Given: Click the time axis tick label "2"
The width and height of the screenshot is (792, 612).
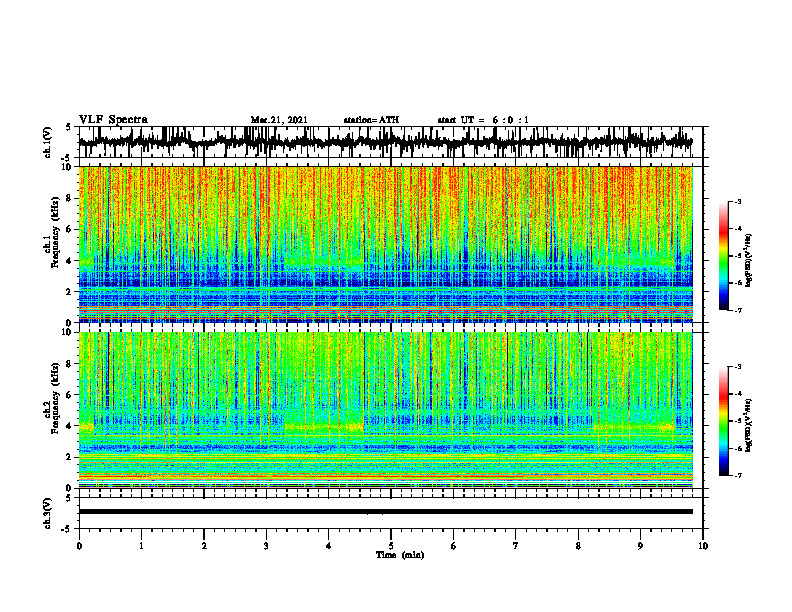Looking at the screenshot, I should [204, 546].
